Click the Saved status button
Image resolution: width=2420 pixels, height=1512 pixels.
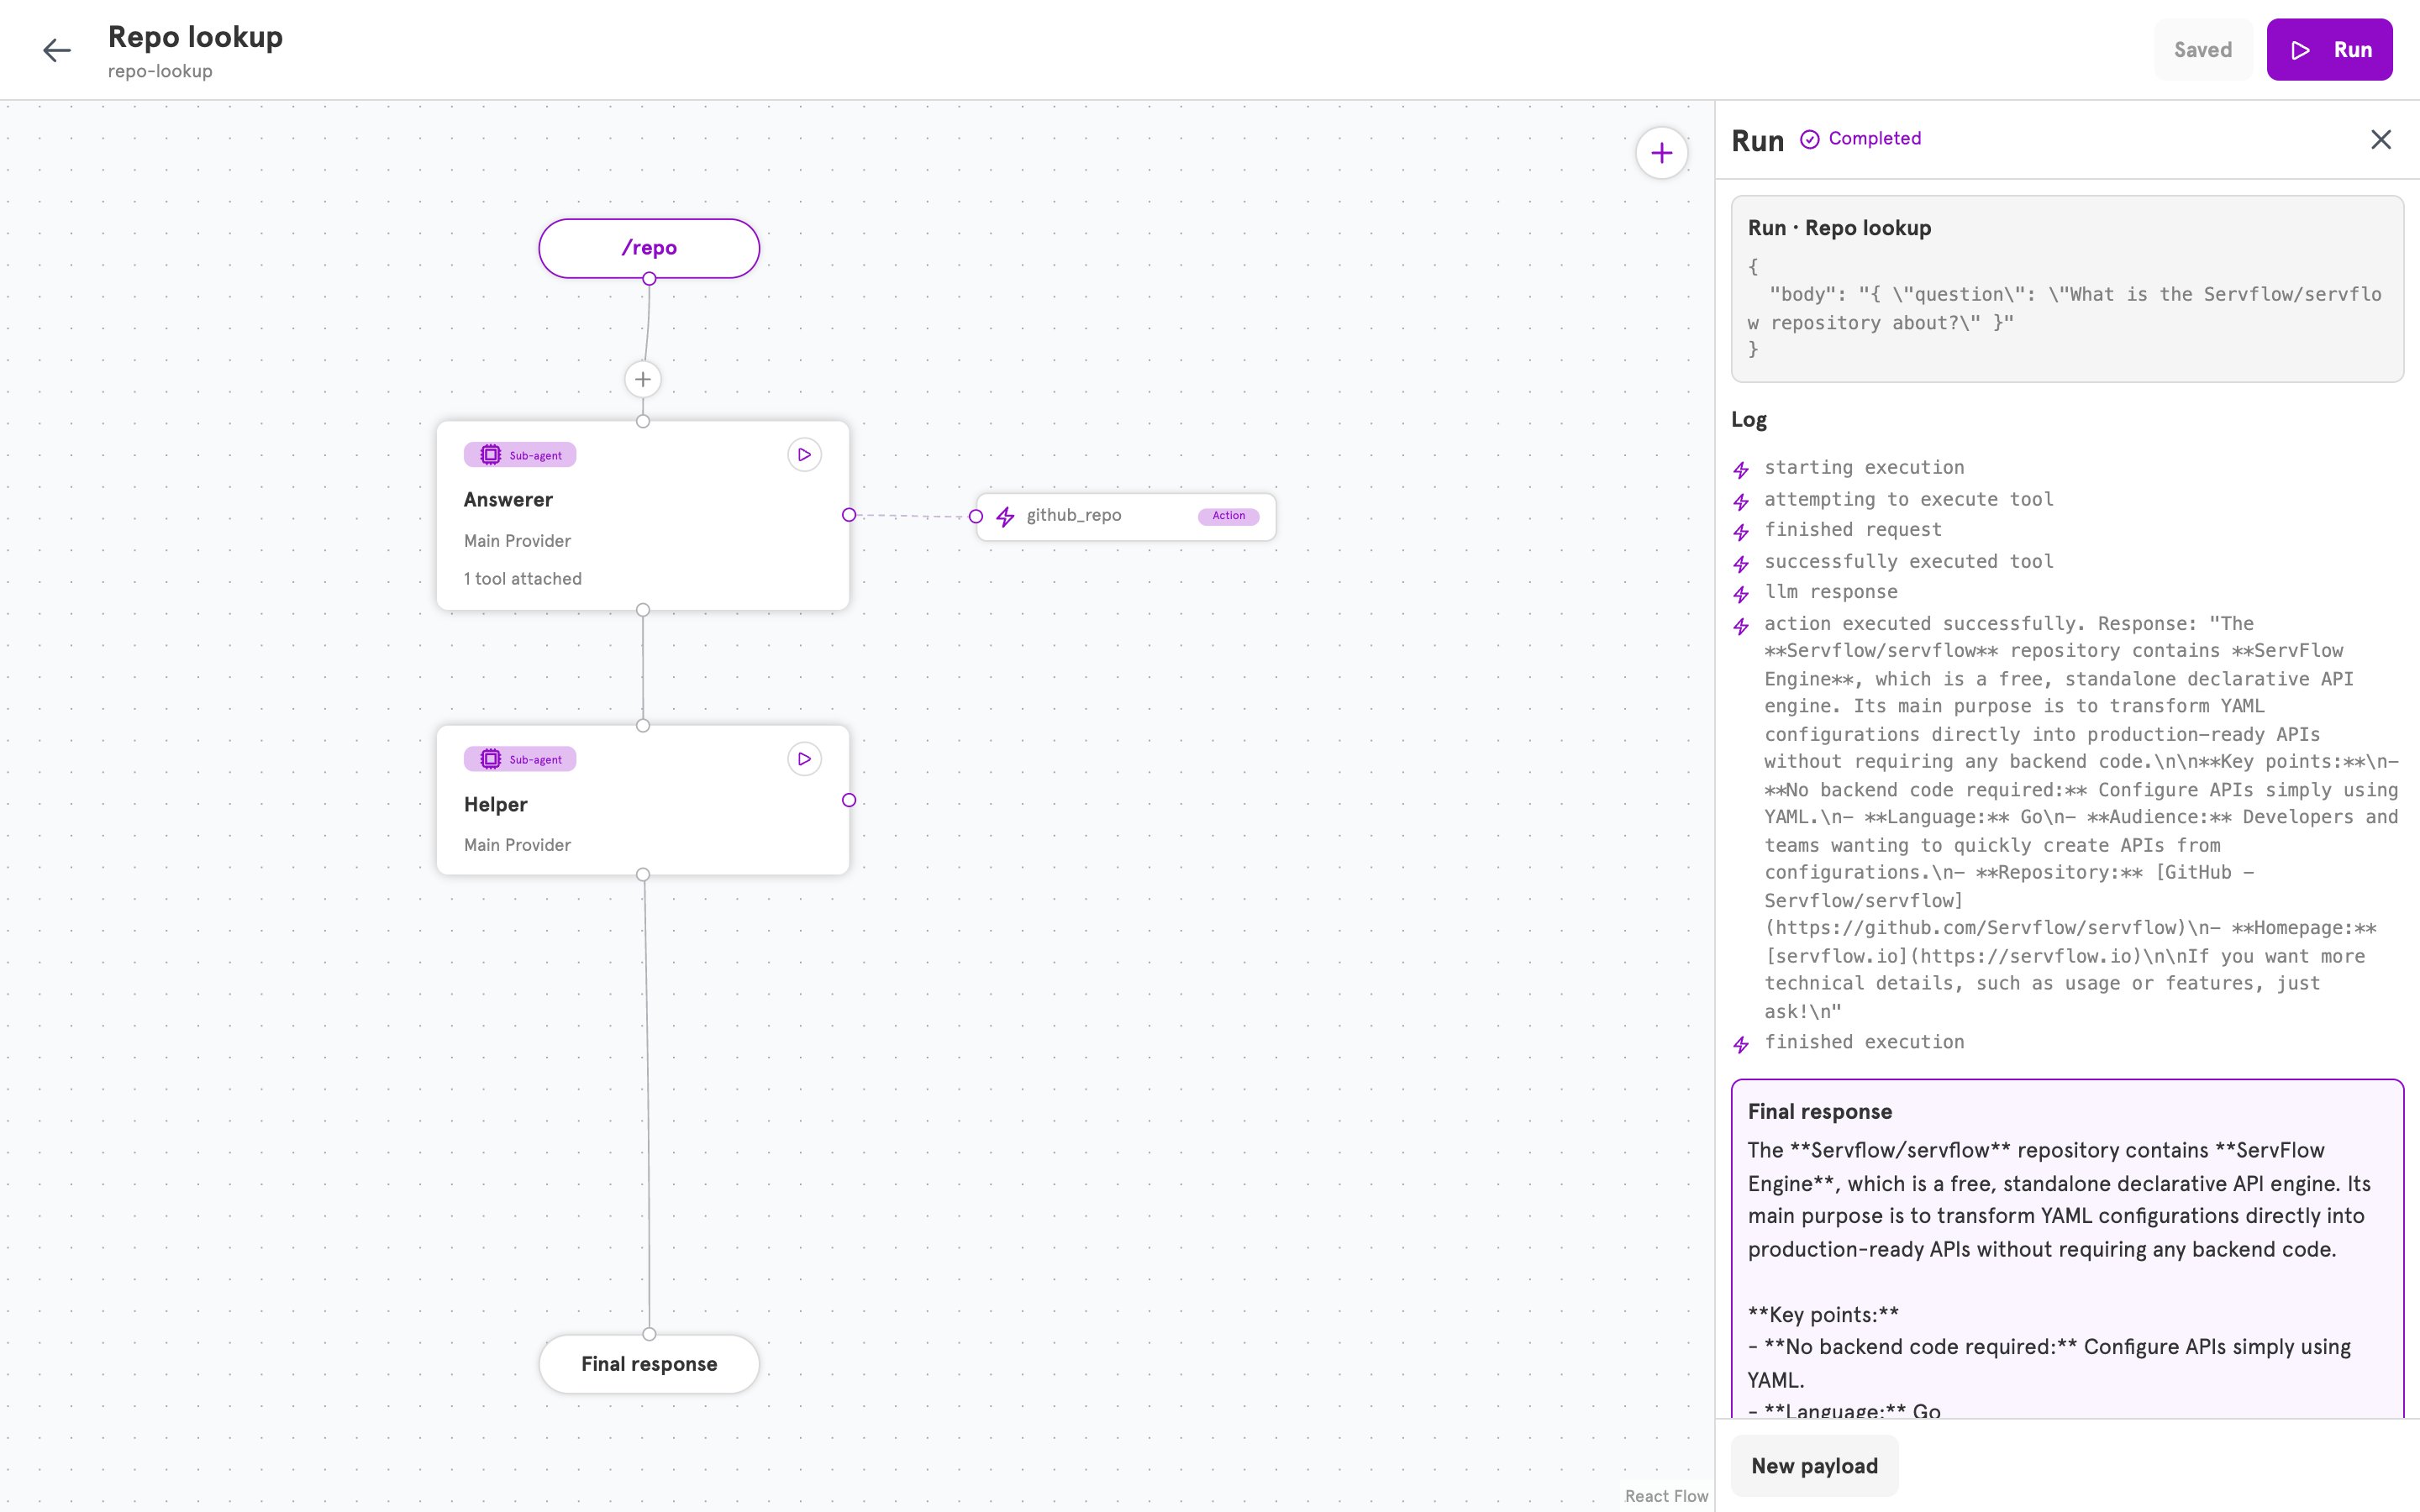(2203, 50)
